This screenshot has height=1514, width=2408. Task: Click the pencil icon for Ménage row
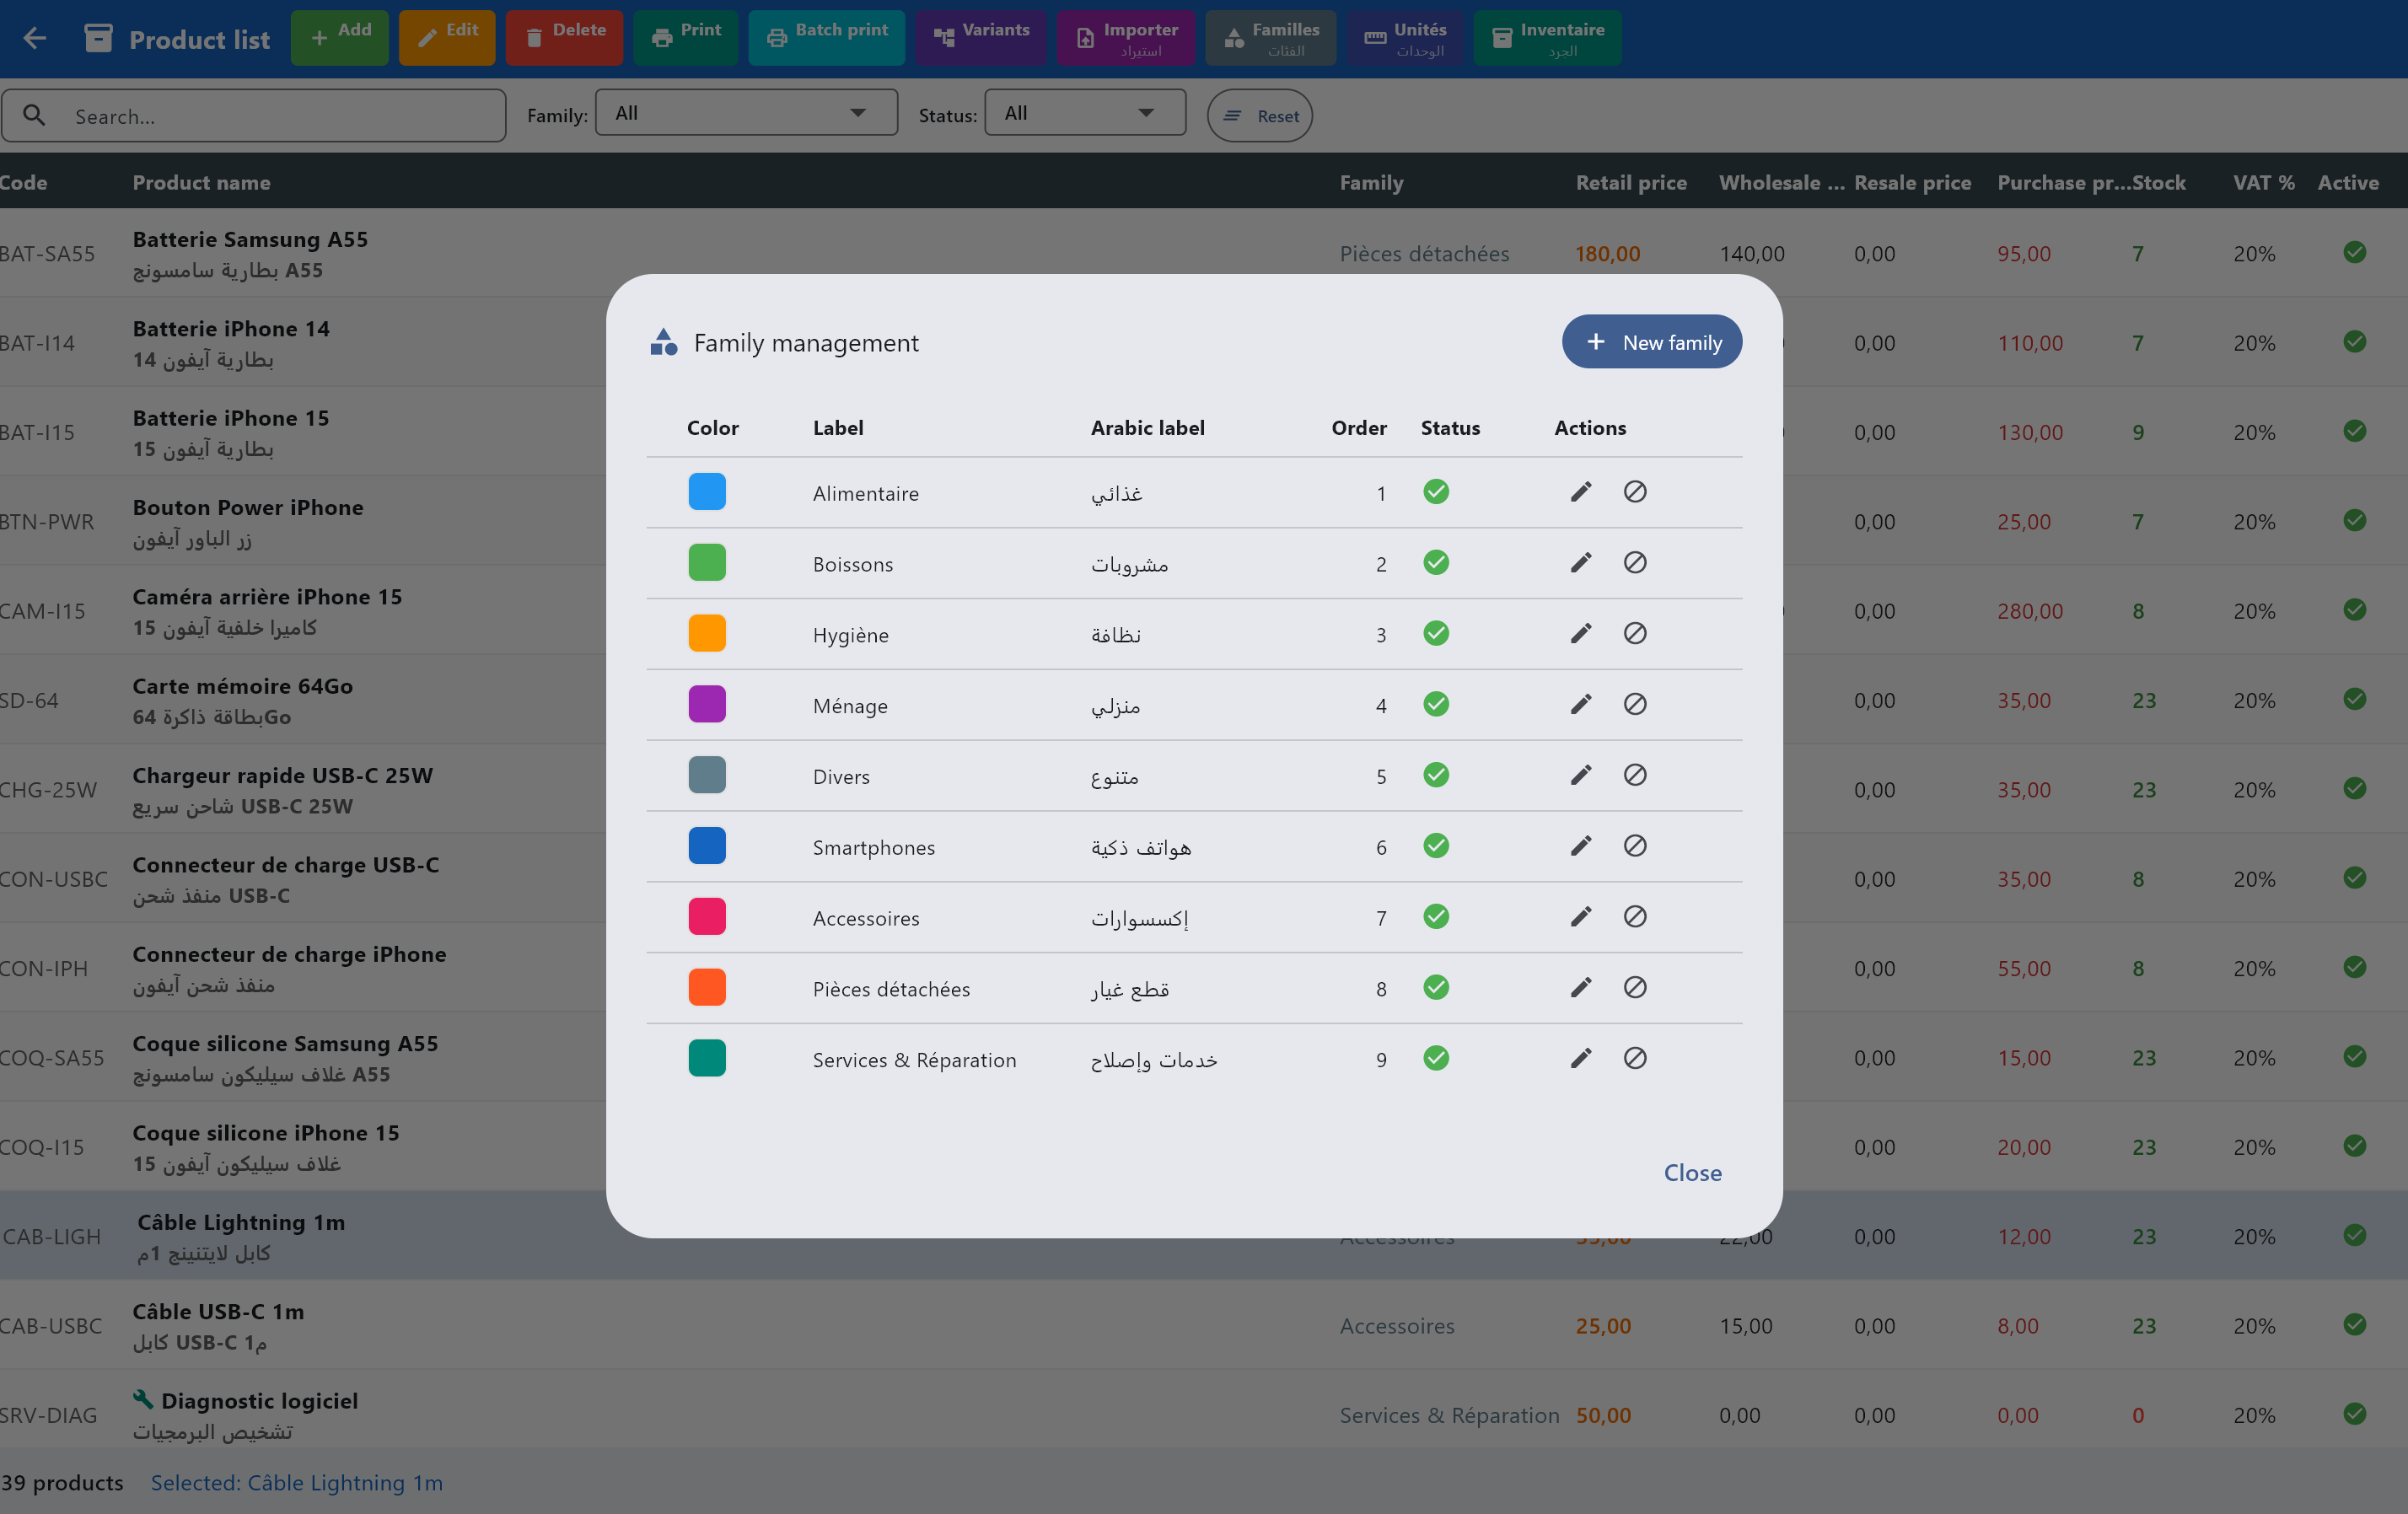click(1580, 705)
